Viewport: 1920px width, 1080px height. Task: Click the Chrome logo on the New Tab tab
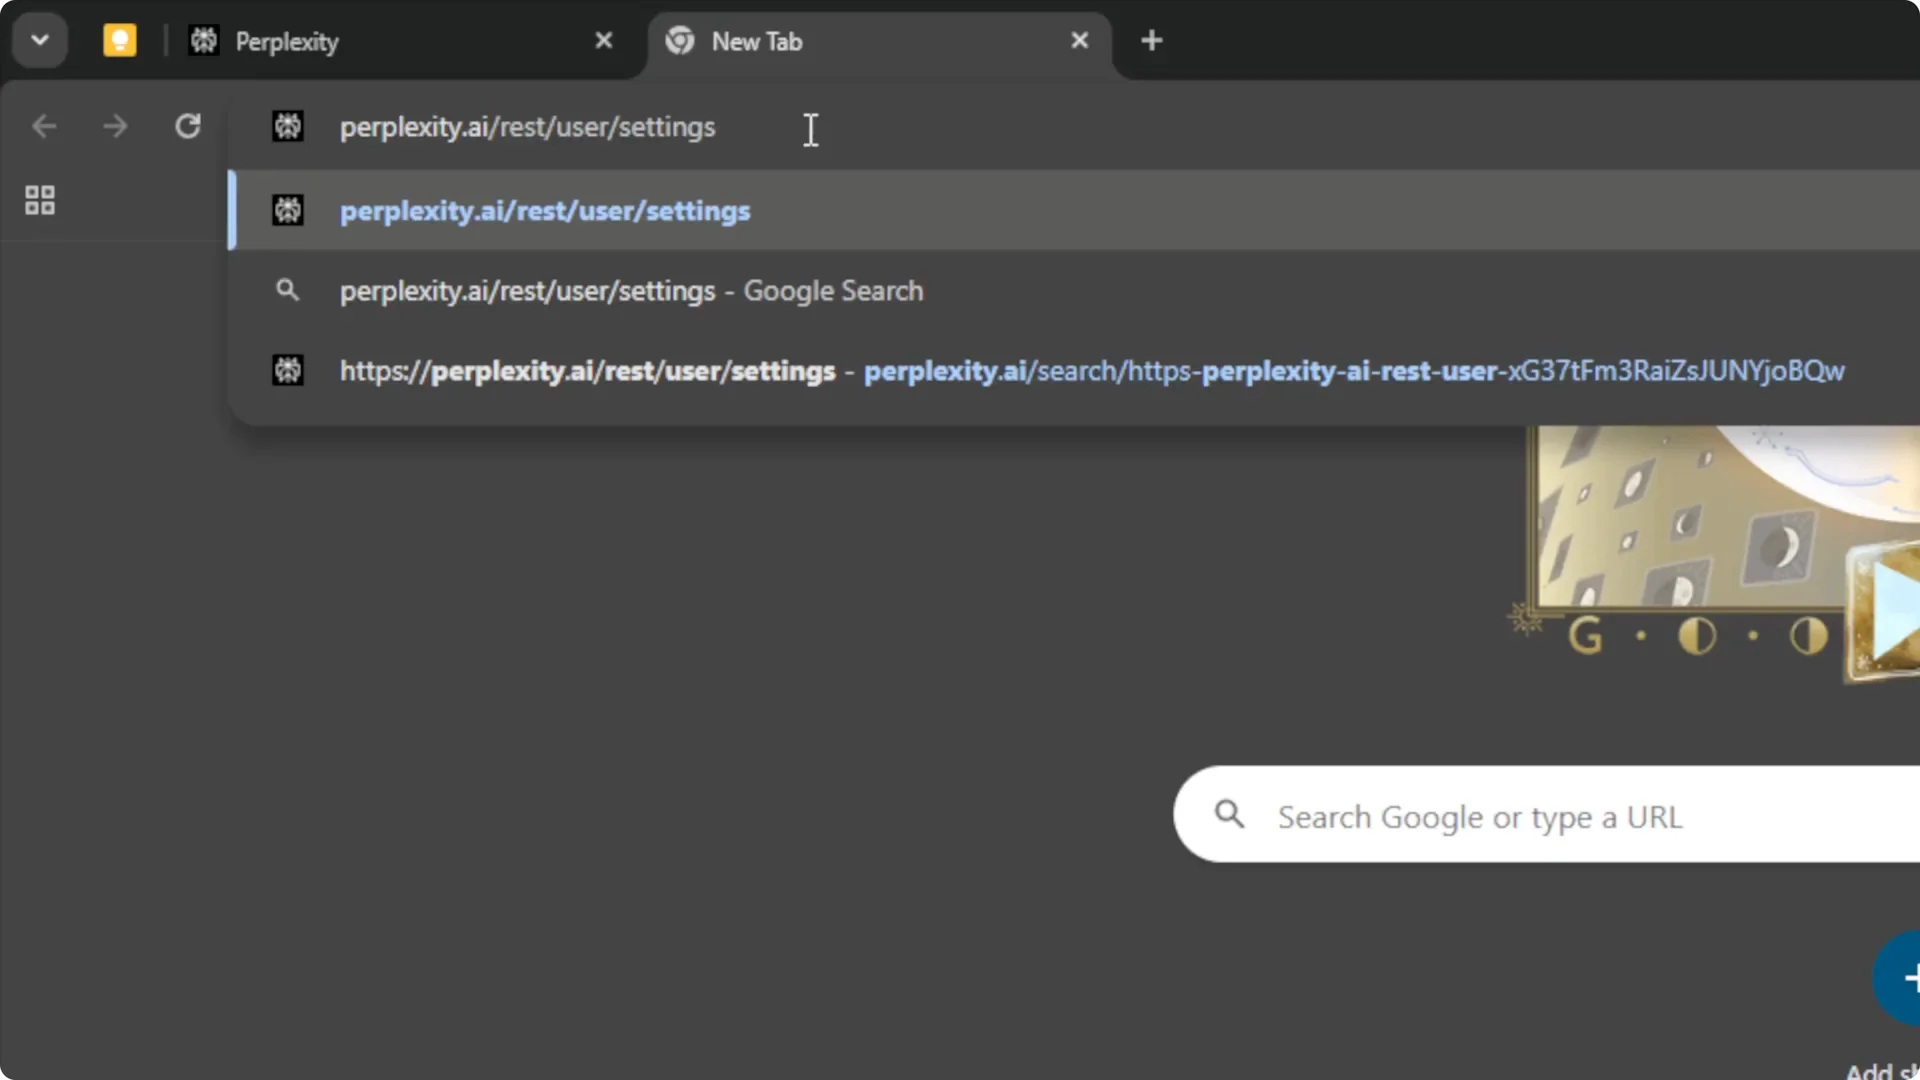(x=681, y=41)
